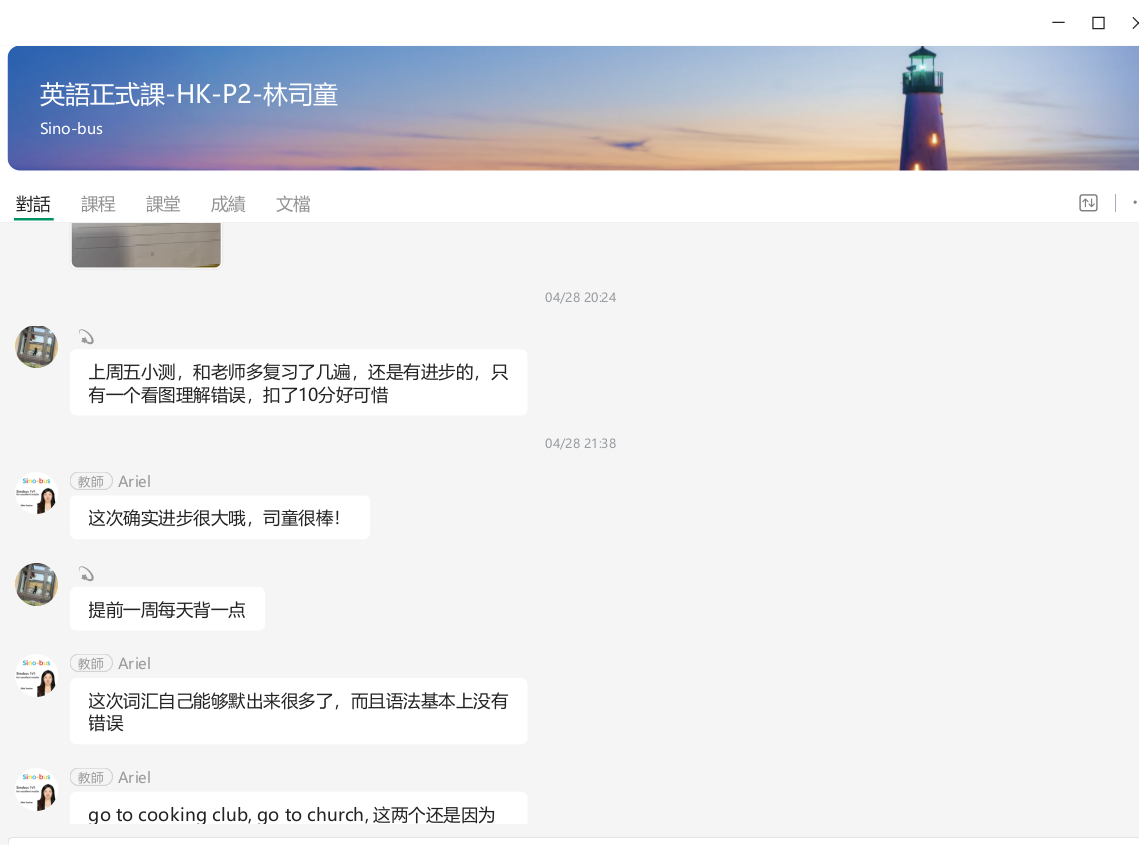Go to the 課堂 tab
This screenshot has height=845, width=1139.
(x=163, y=204)
